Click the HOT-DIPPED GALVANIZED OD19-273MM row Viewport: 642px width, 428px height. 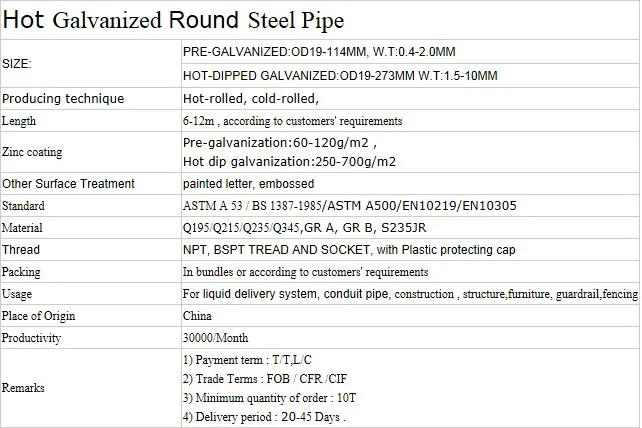tap(340, 76)
